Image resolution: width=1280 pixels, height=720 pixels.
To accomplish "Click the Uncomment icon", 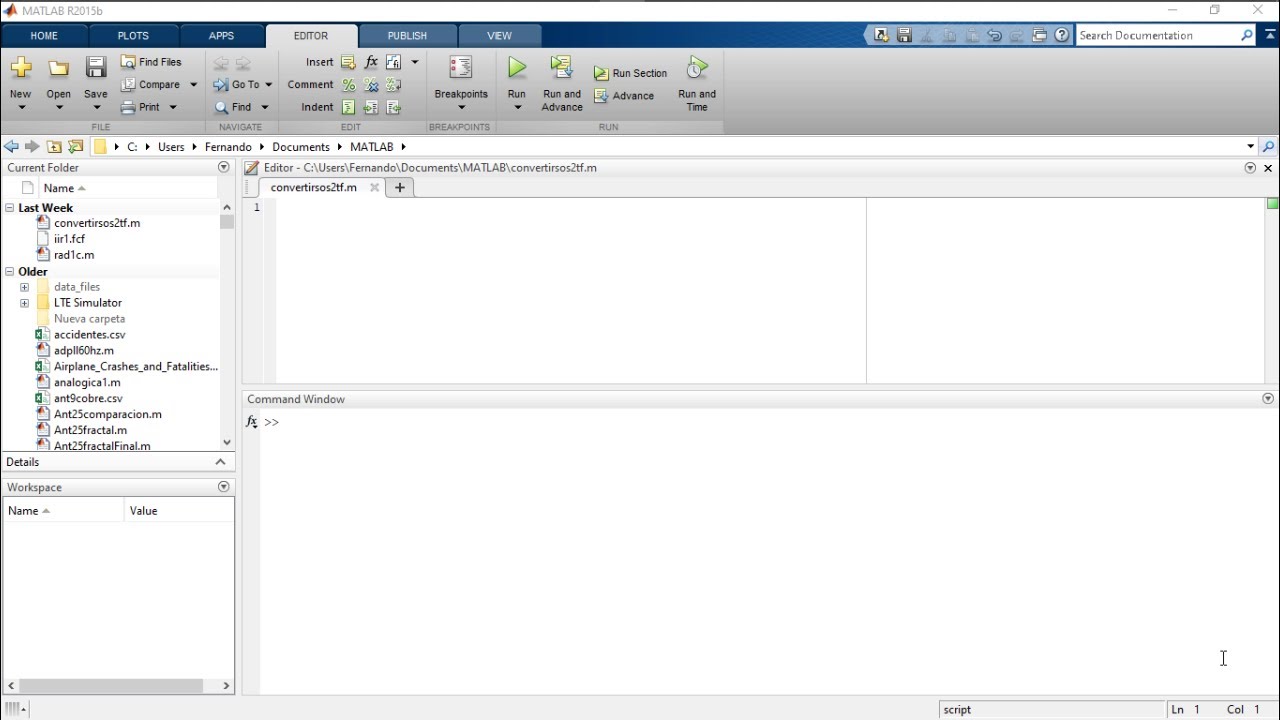I will click(371, 85).
